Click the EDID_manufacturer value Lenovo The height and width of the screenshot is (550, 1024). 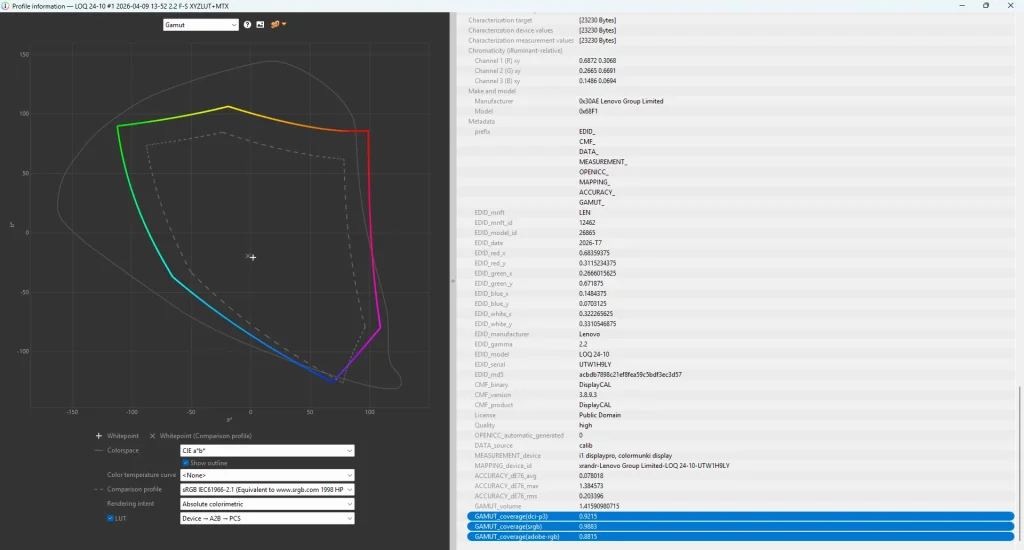[x=589, y=334]
